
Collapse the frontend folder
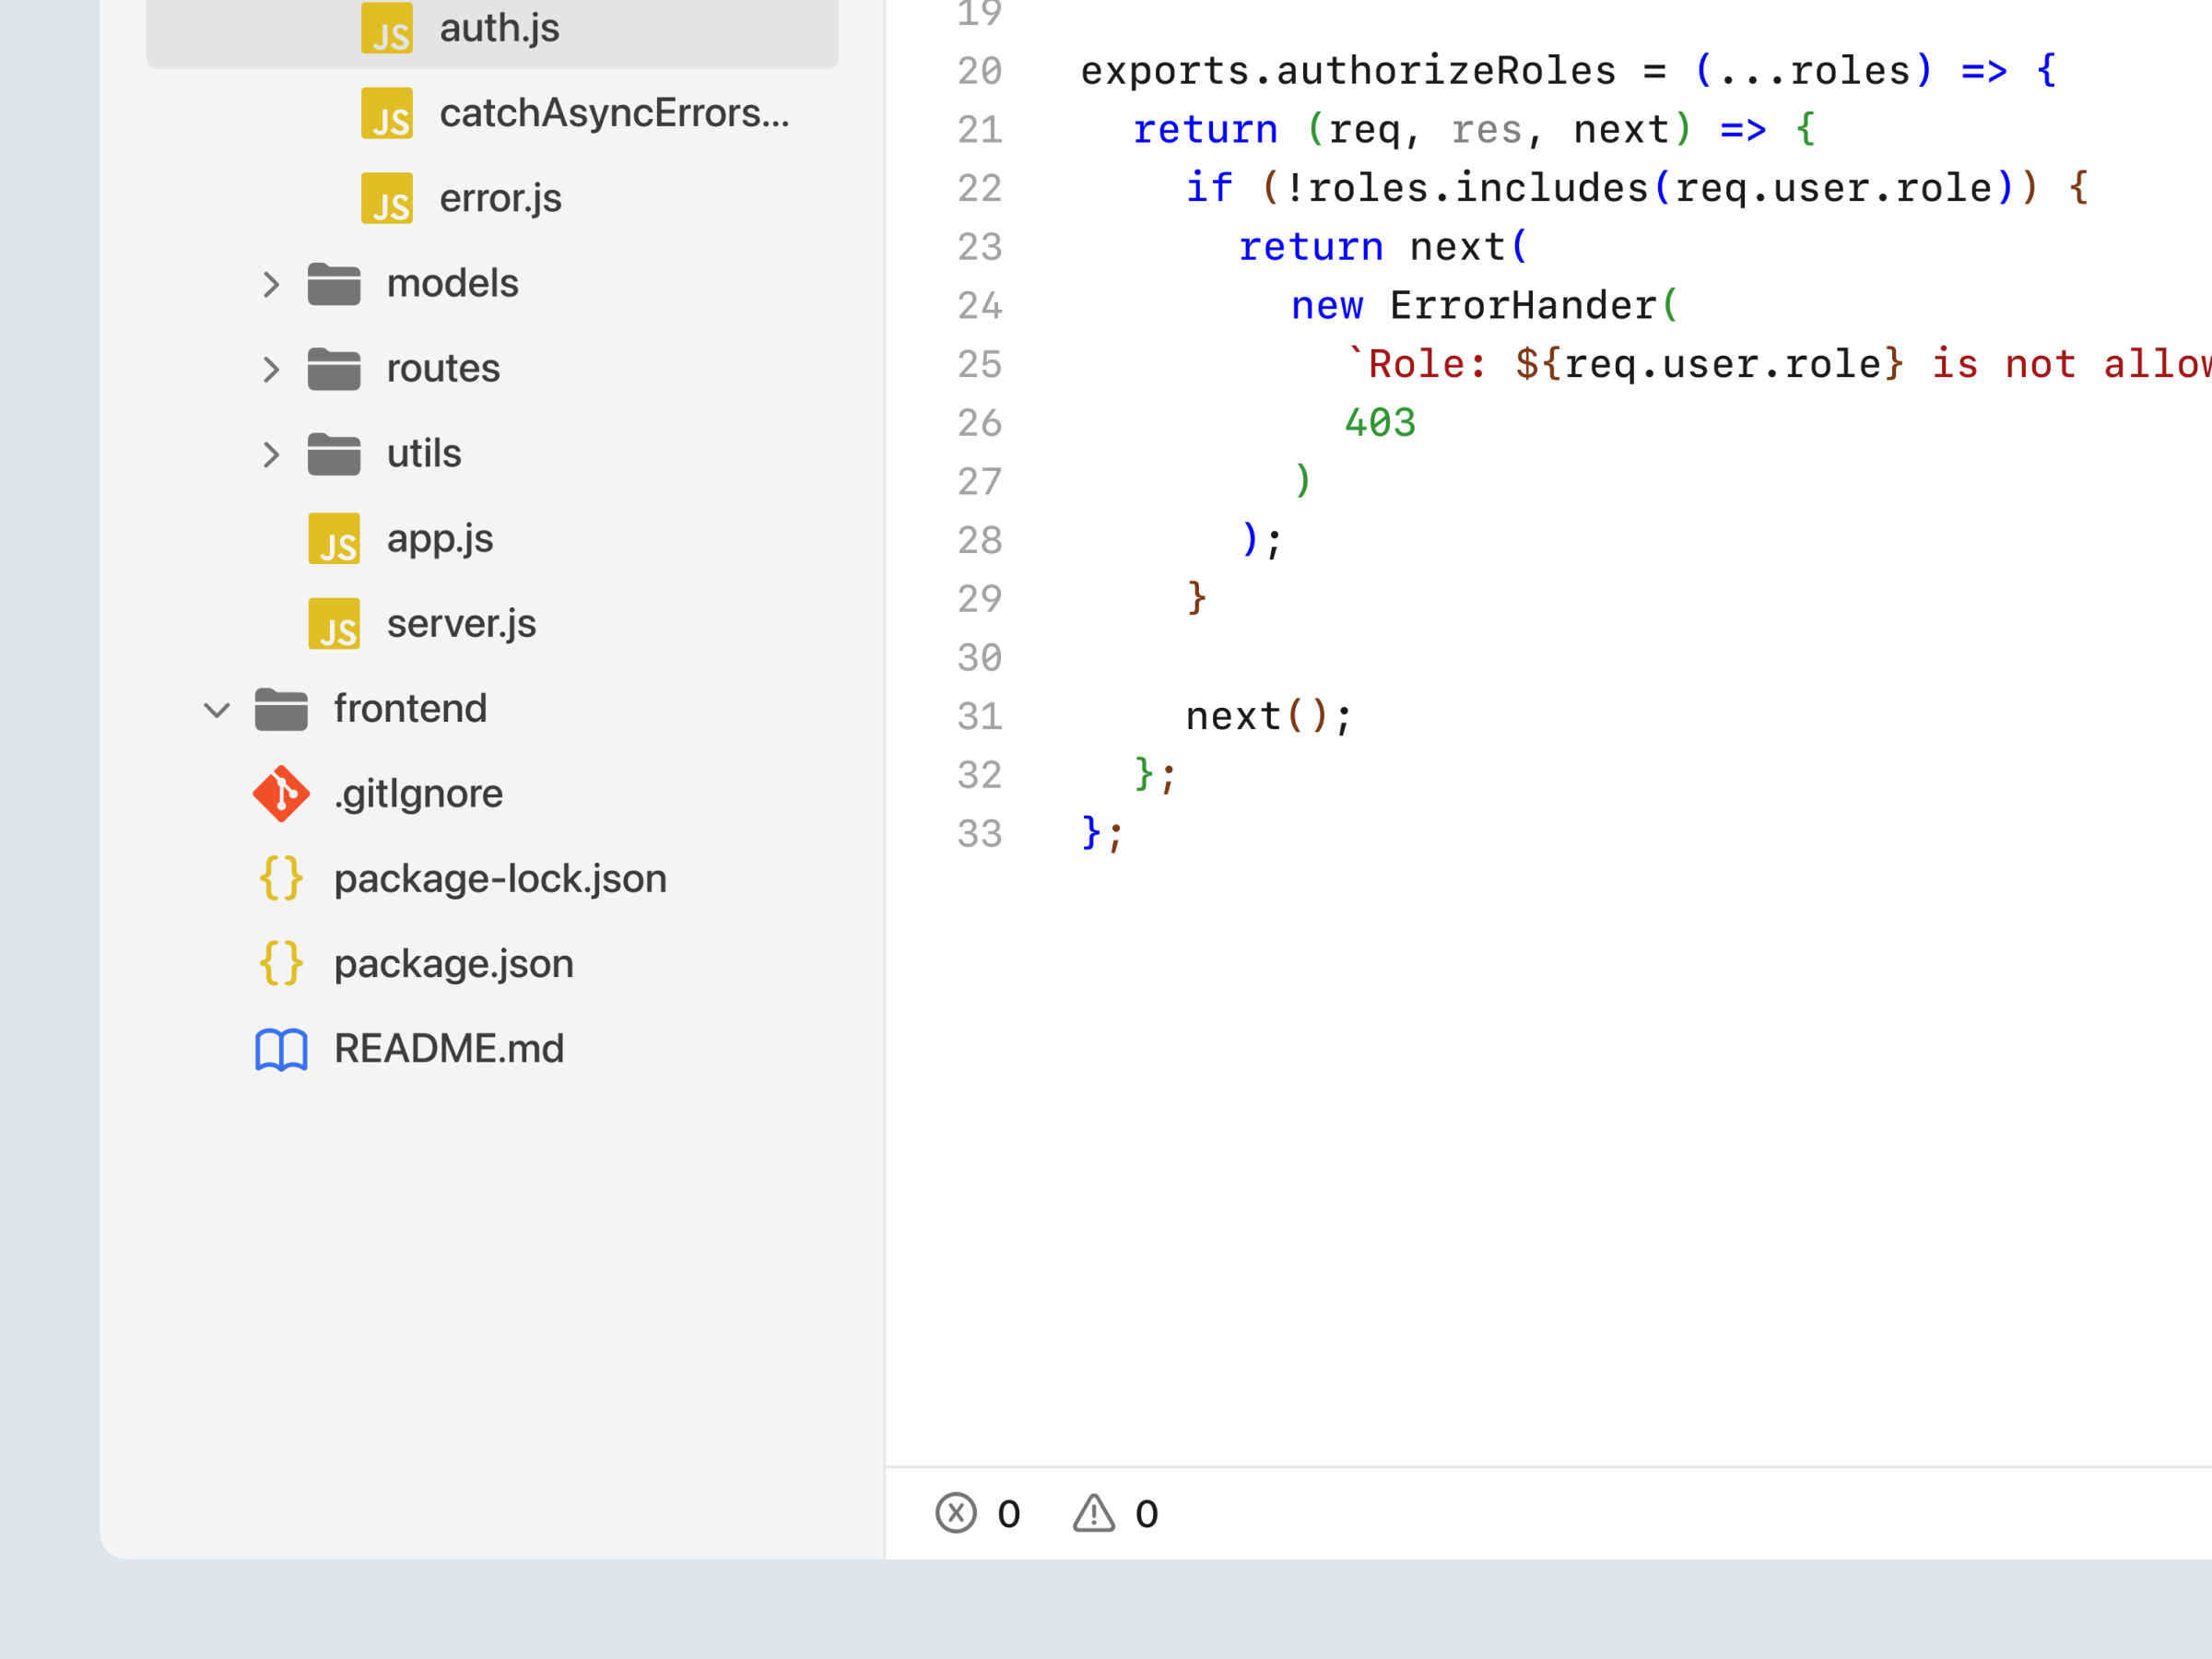(x=216, y=710)
